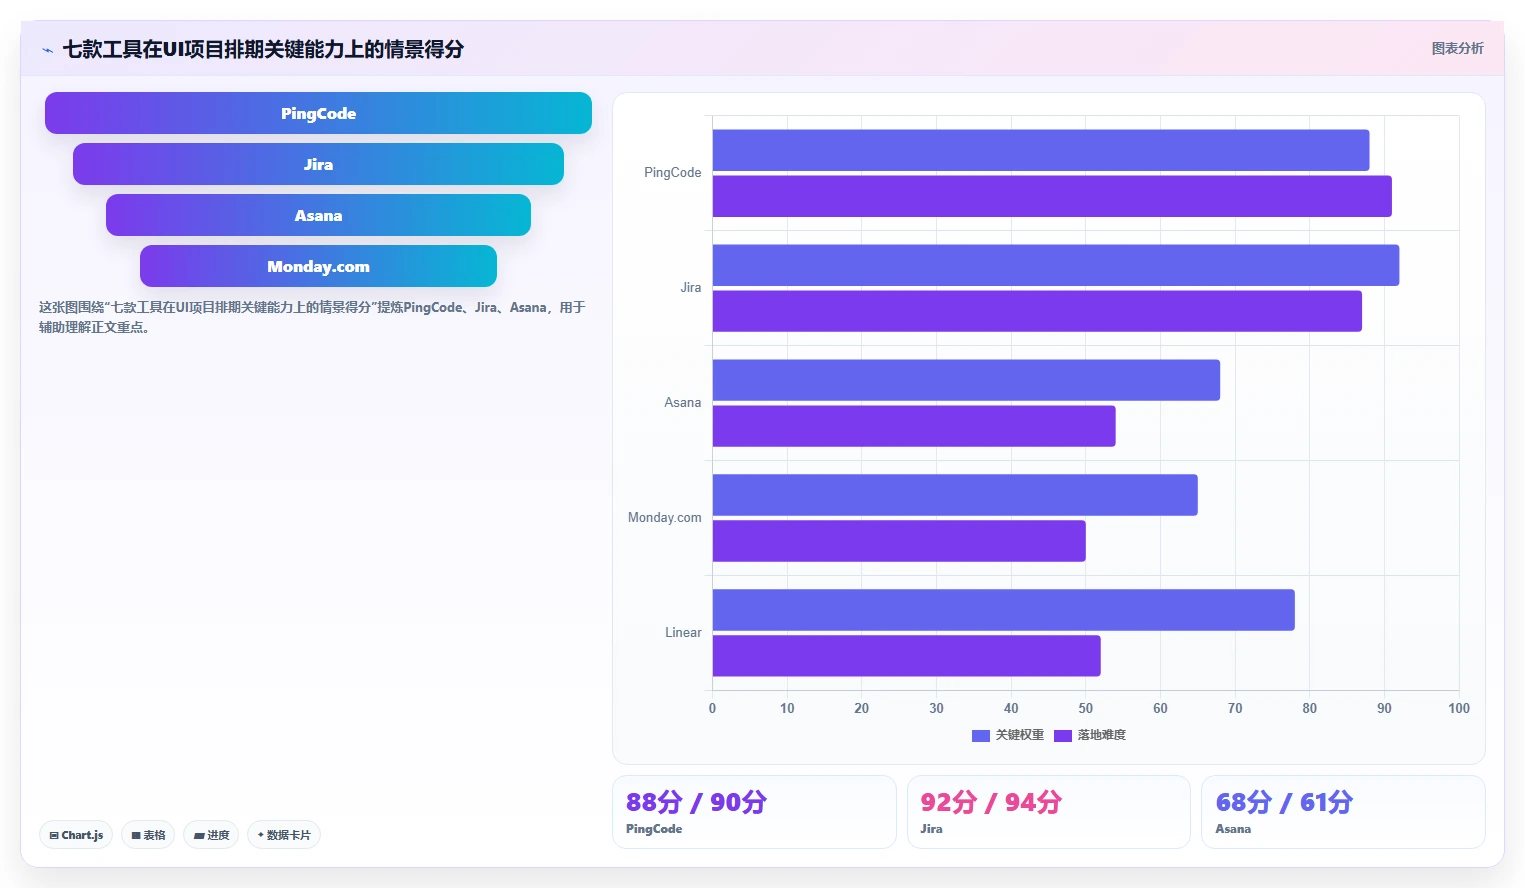The image size is (1525, 888).
Task: Click Monday.com 落地难度 bar in chart
Action: 899,541
